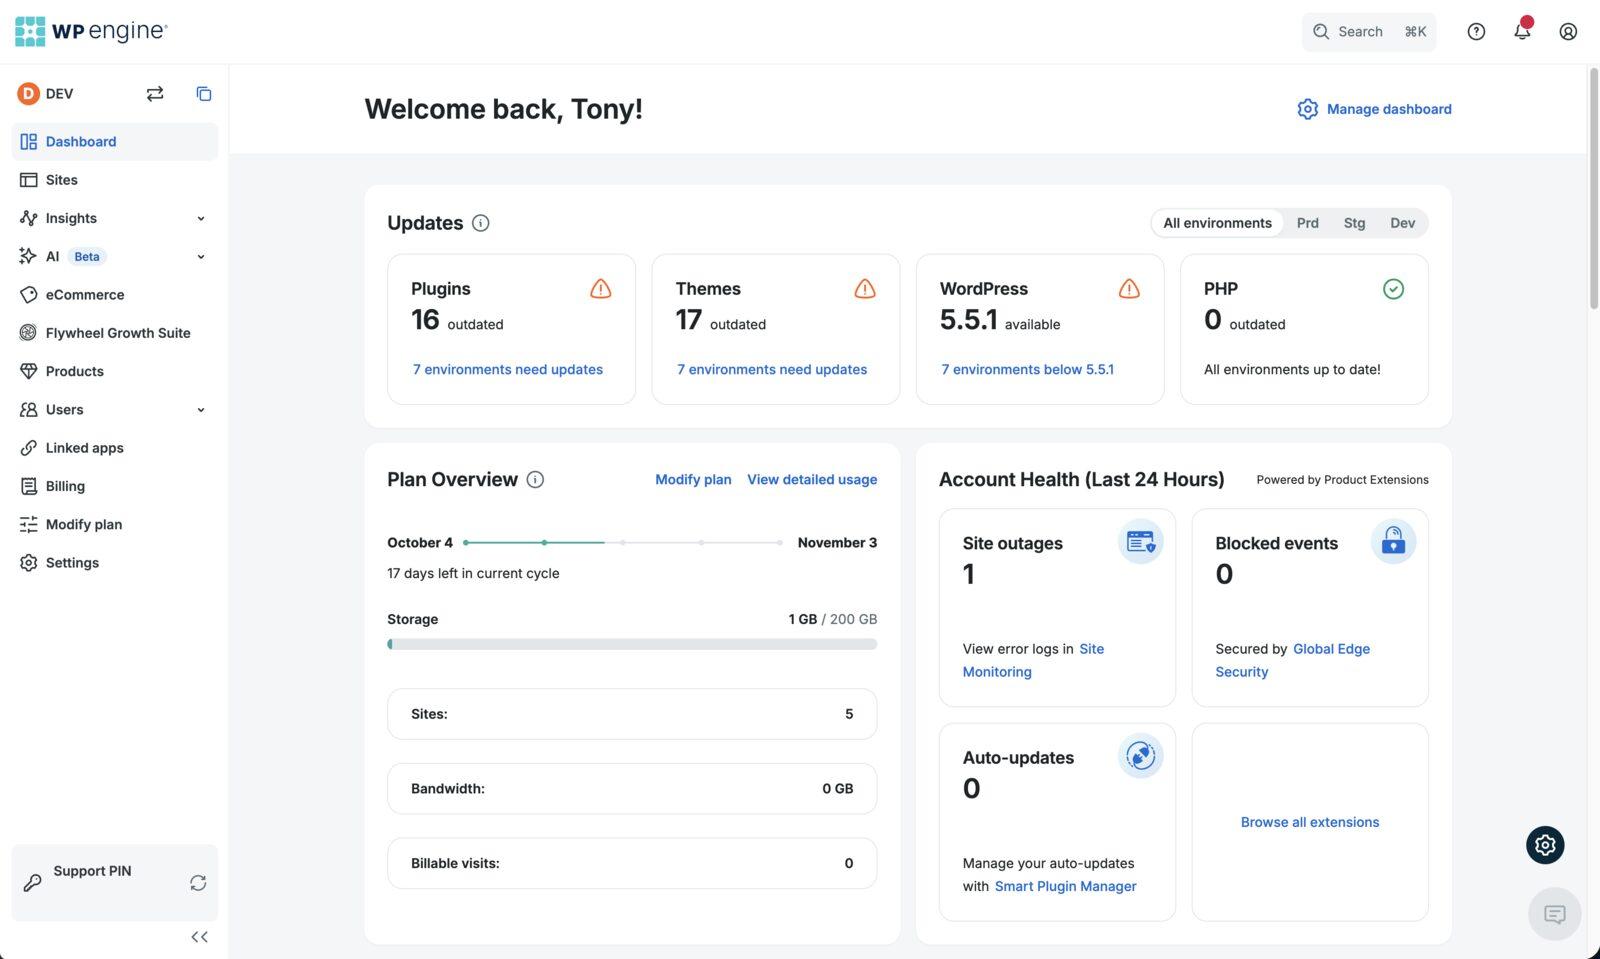
Task: Expand the AI Beta menu chevron
Action: pyautogui.click(x=201, y=257)
